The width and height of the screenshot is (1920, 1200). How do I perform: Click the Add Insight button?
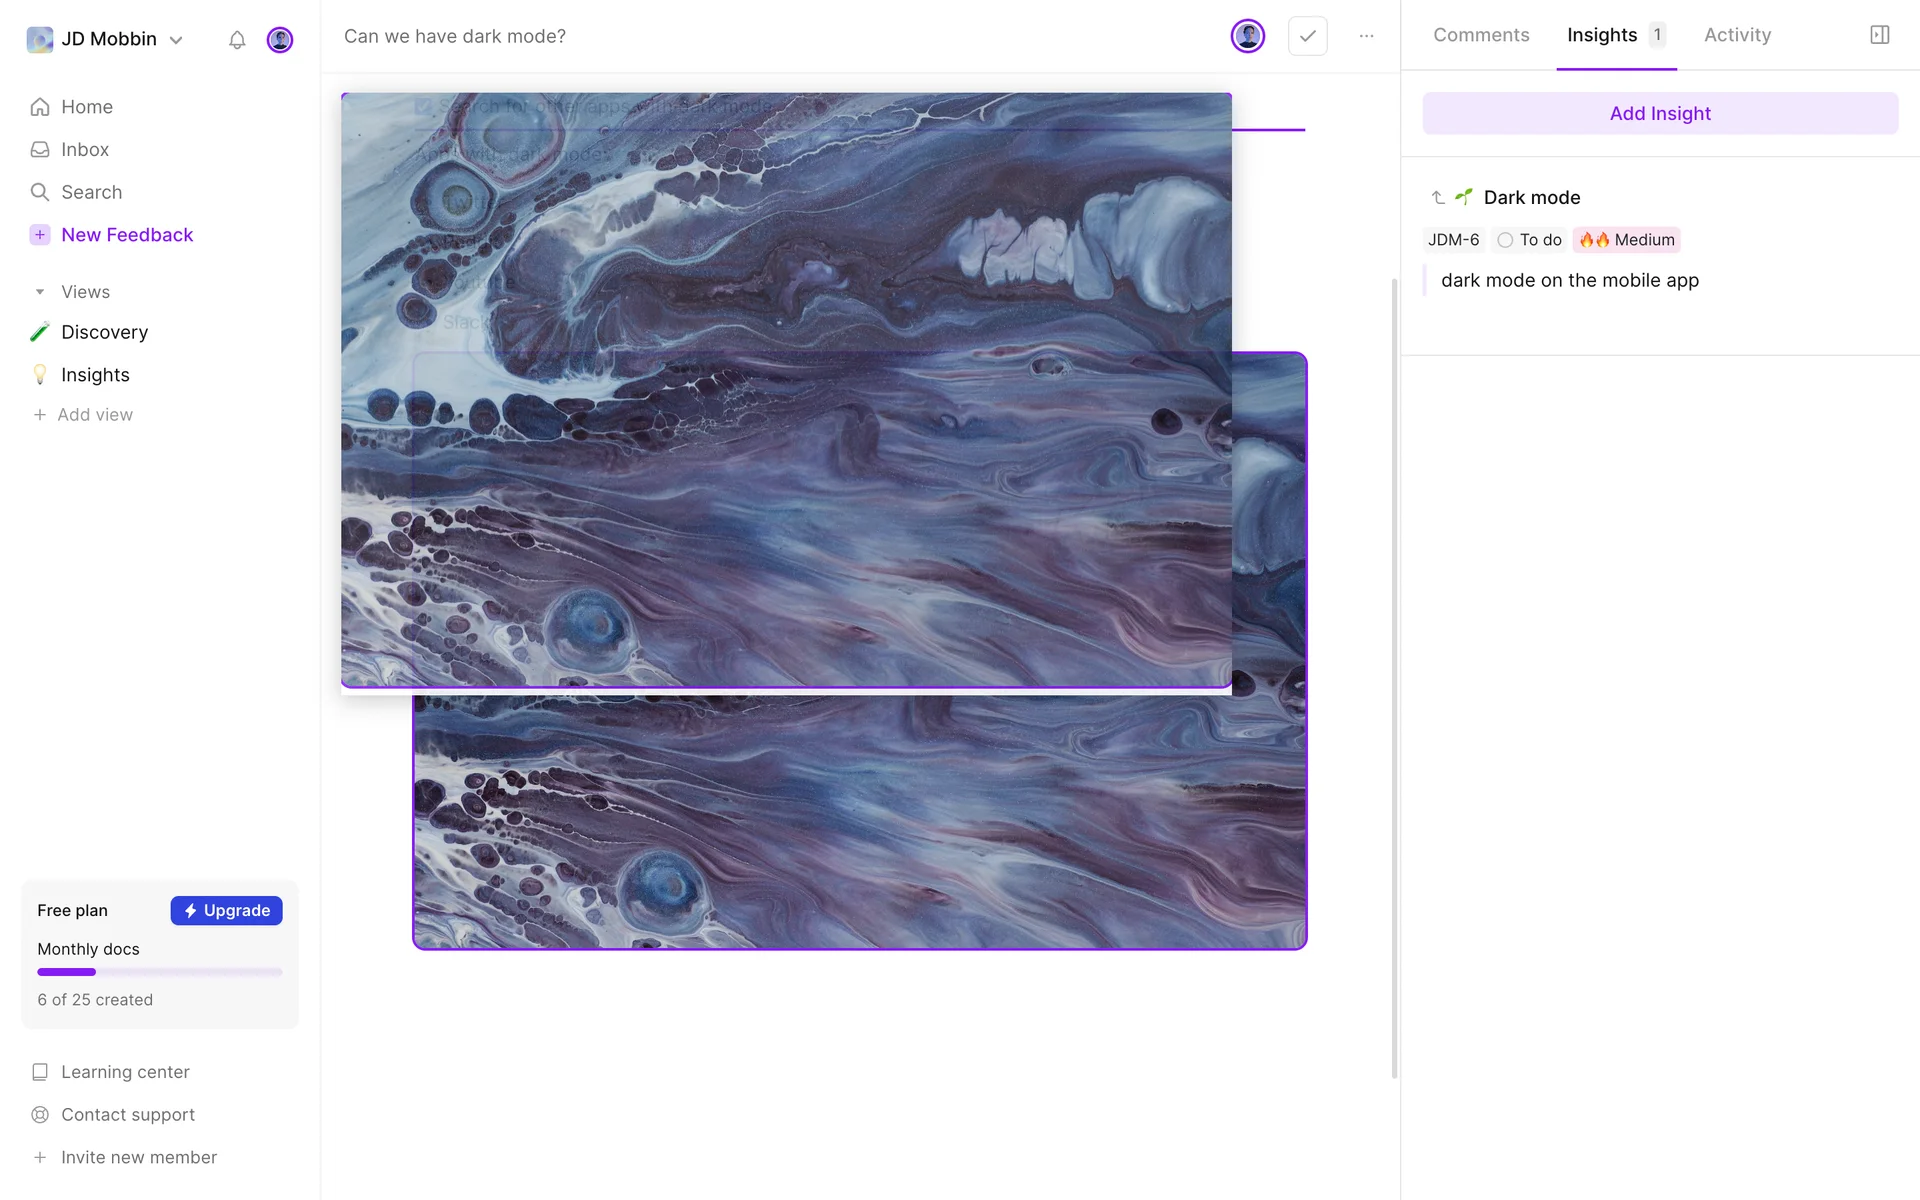pyautogui.click(x=1660, y=114)
